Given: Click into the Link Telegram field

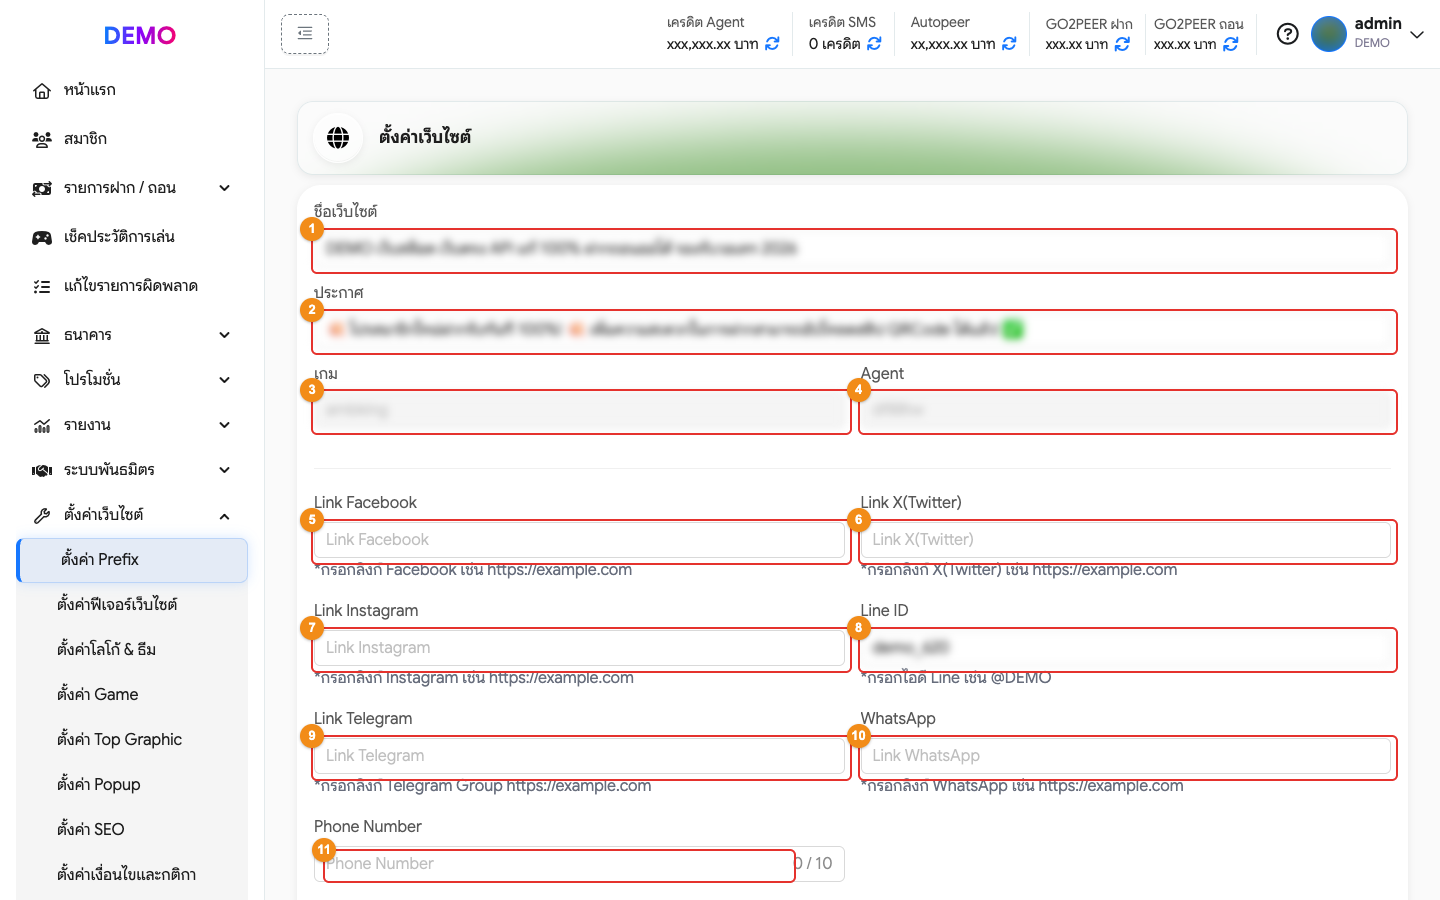Looking at the screenshot, I should [581, 757].
